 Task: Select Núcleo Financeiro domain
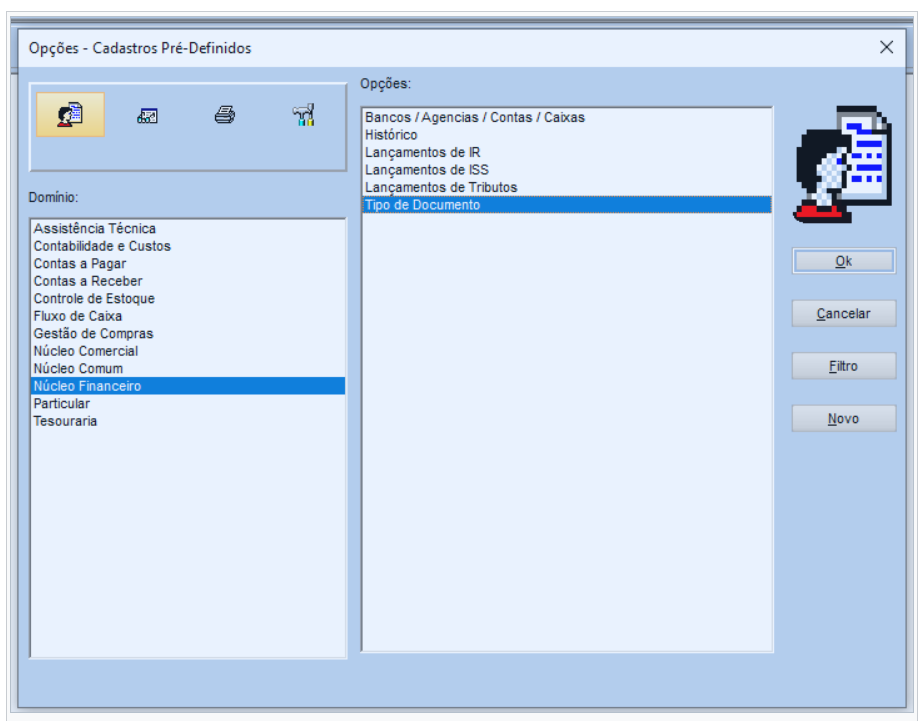click(x=187, y=386)
